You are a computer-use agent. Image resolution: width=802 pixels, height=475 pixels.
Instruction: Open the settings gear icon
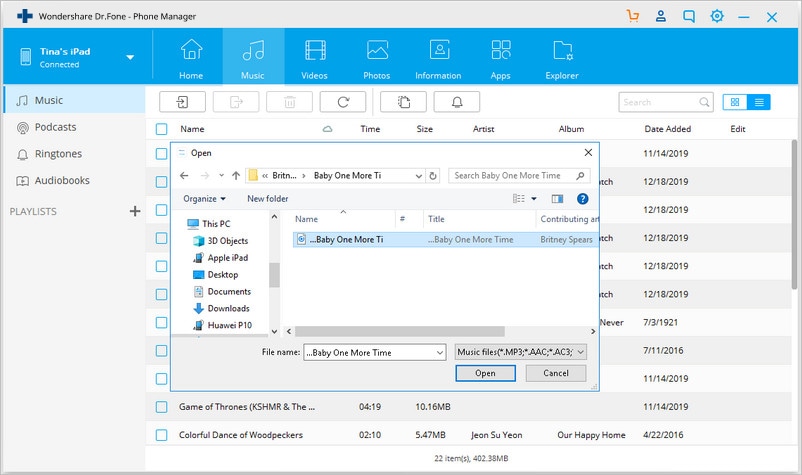click(717, 16)
